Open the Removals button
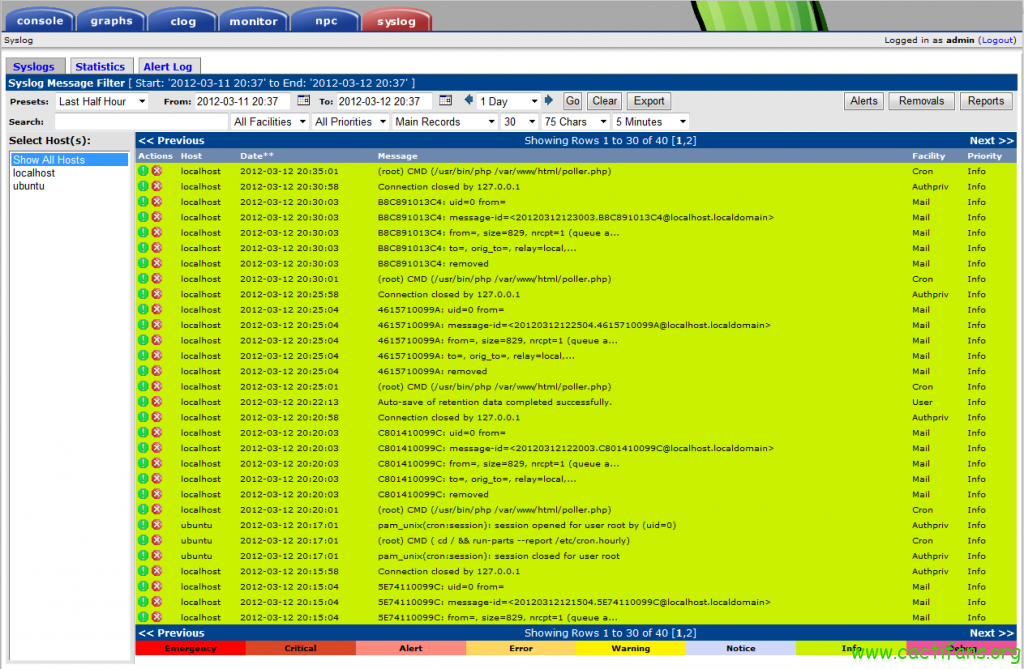1024x669 pixels. (x=921, y=101)
